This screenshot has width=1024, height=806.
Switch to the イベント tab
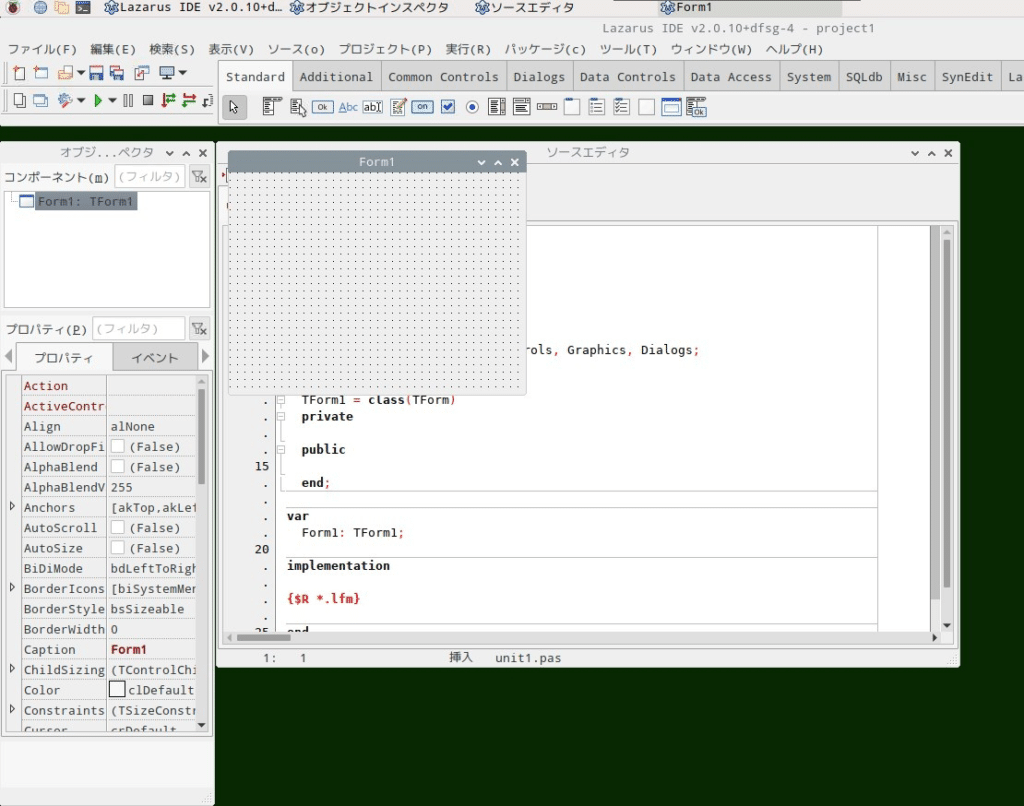pyautogui.click(x=155, y=358)
